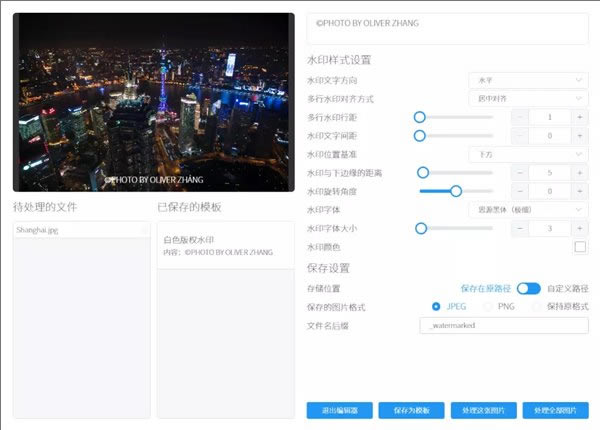Select the PNG format radio button
This screenshot has height=430, width=600.
point(488,306)
